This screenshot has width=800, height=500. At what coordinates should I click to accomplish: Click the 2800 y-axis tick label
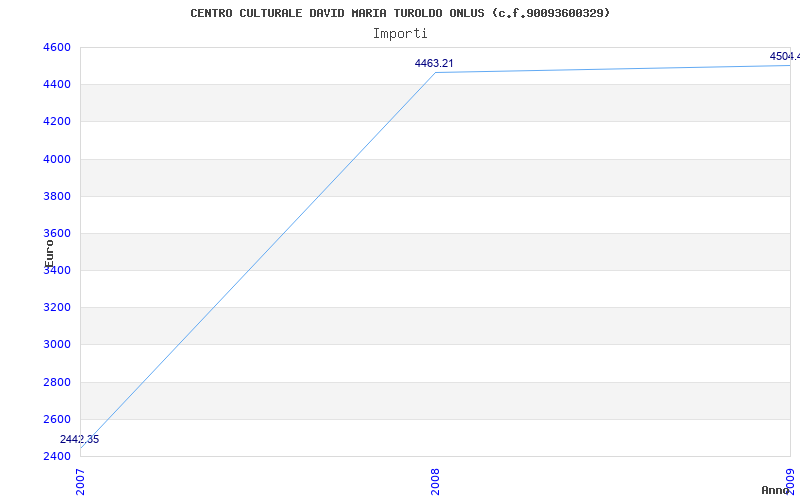57,382
